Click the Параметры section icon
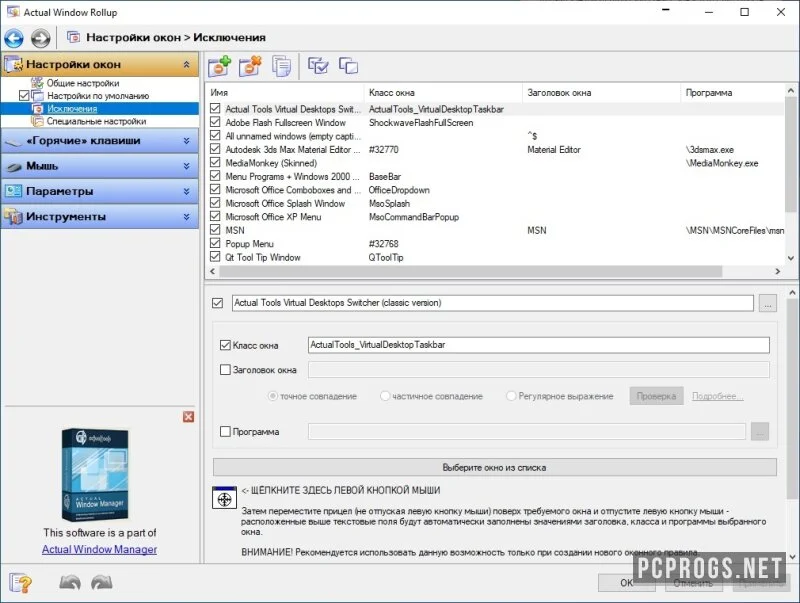Screen dimensions: 800x603 (14, 191)
